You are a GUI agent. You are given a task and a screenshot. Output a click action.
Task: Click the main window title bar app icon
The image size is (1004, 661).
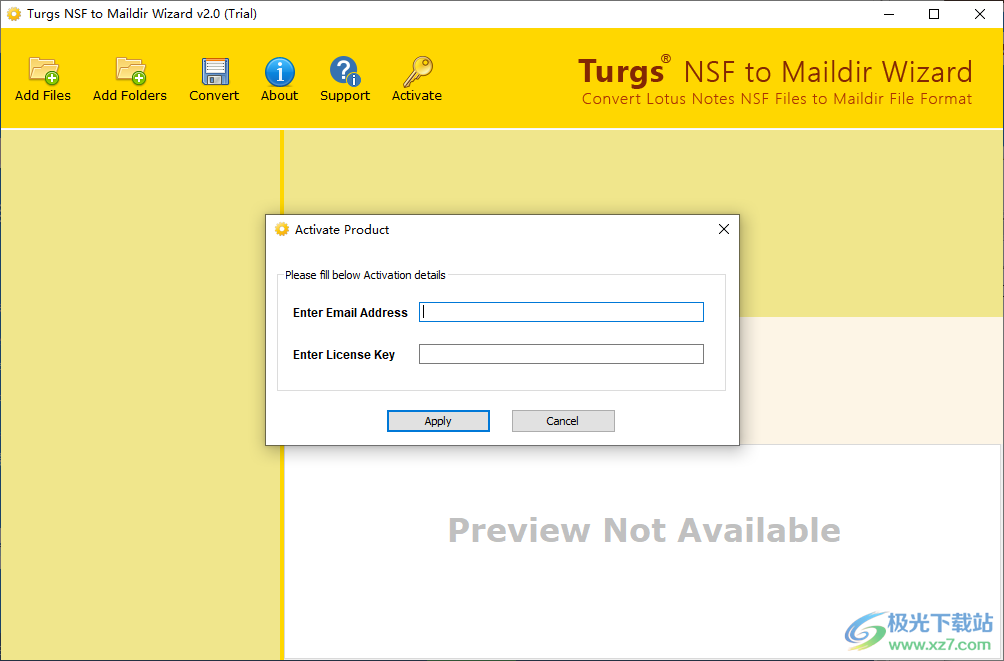point(13,14)
